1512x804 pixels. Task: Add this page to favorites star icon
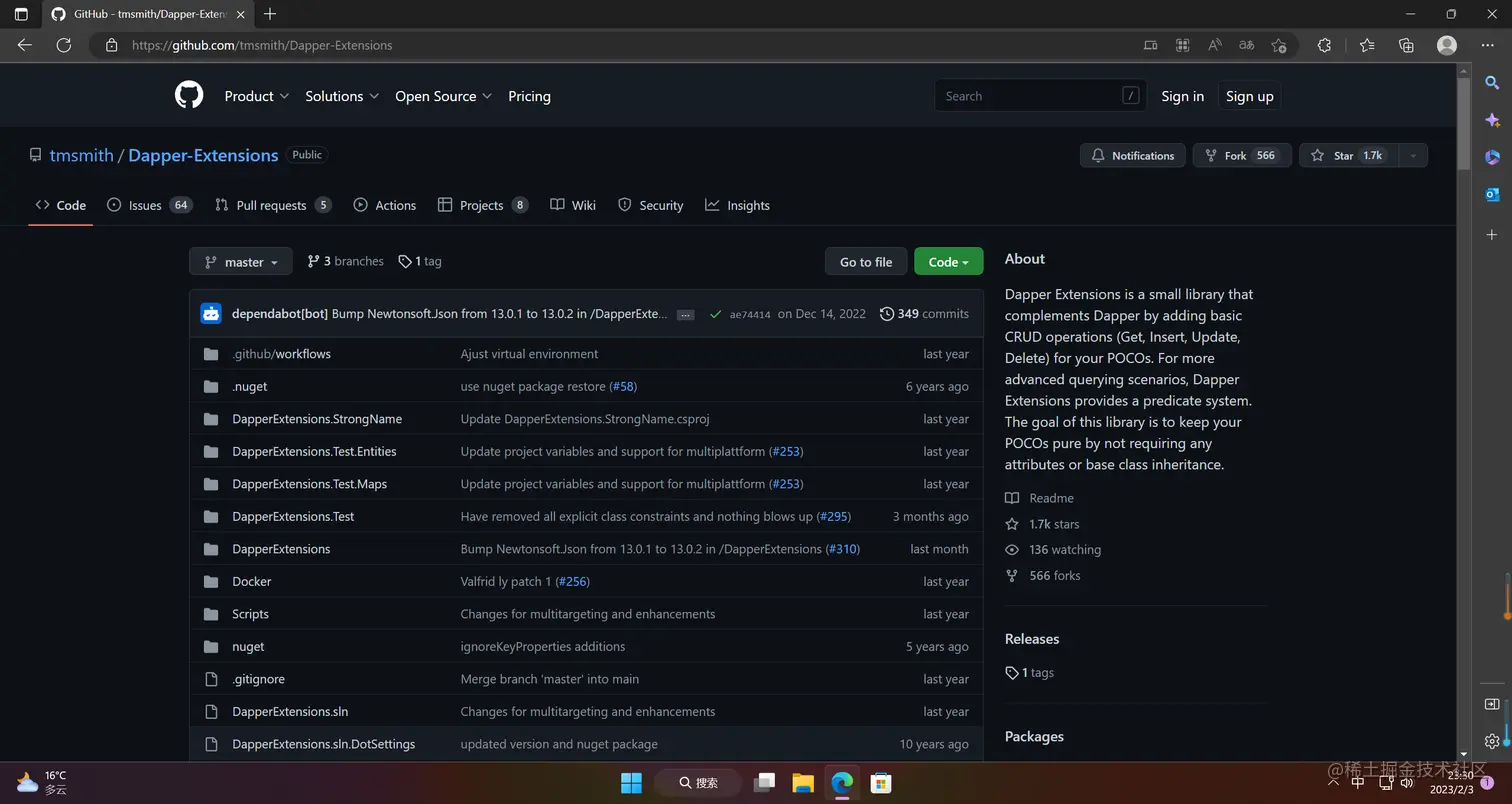coord(1279,45)
